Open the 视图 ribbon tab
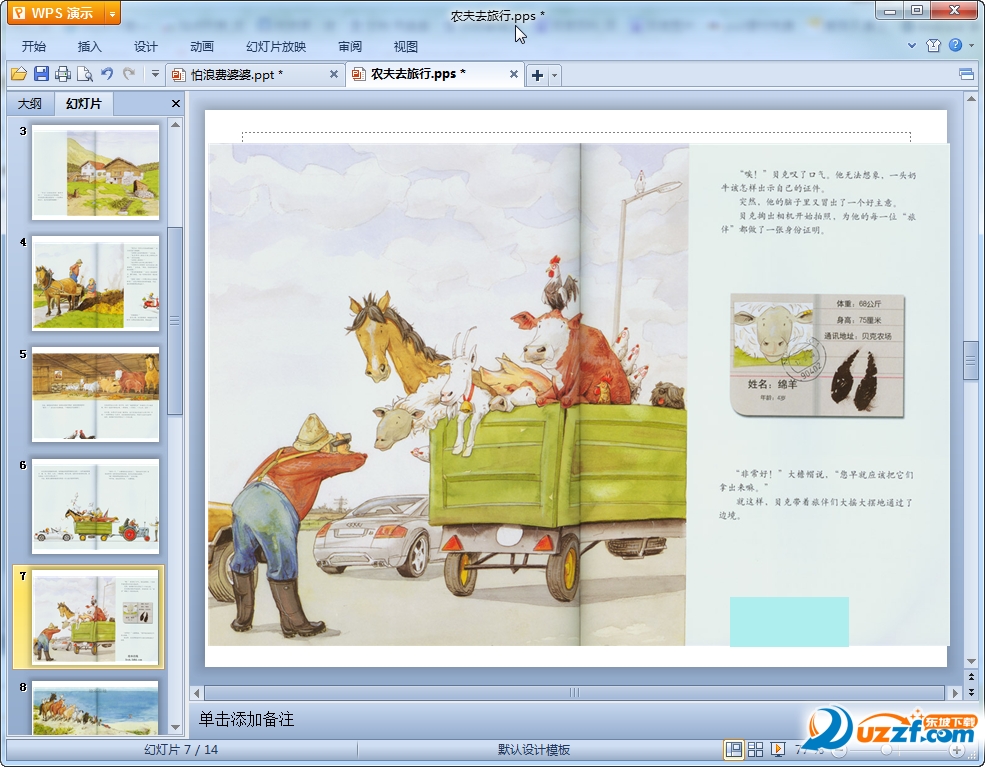The height and width of the screenshot is (767, 985). 405,46
